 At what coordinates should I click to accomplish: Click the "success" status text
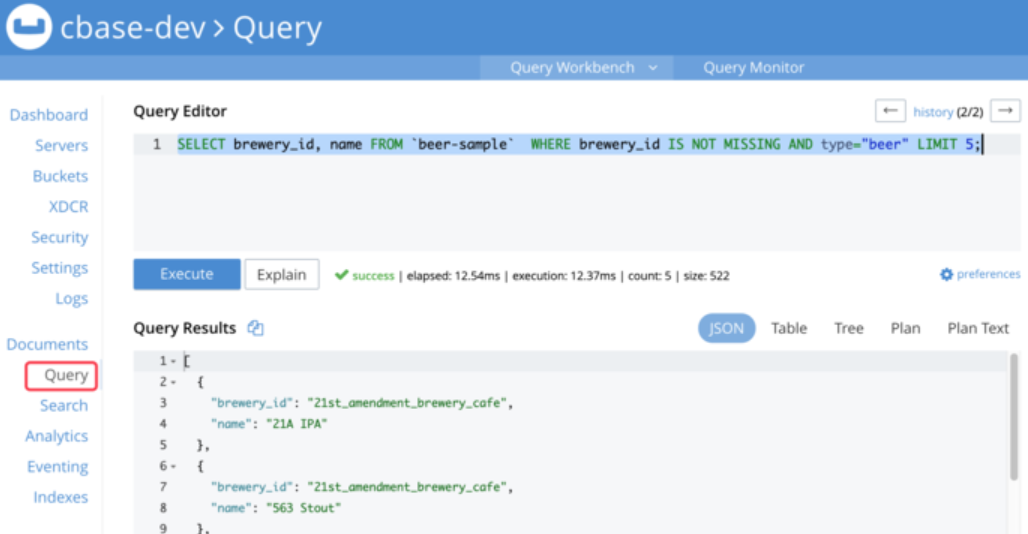373,276
